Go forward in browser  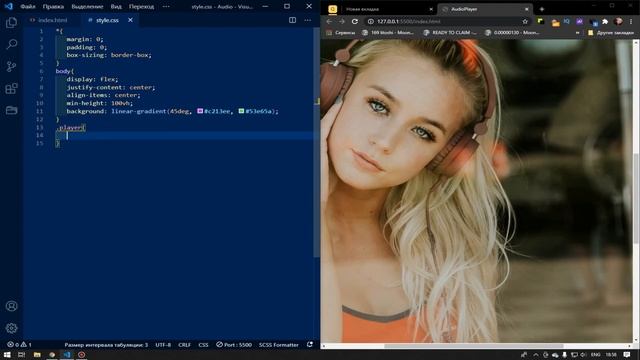point(342,21)
